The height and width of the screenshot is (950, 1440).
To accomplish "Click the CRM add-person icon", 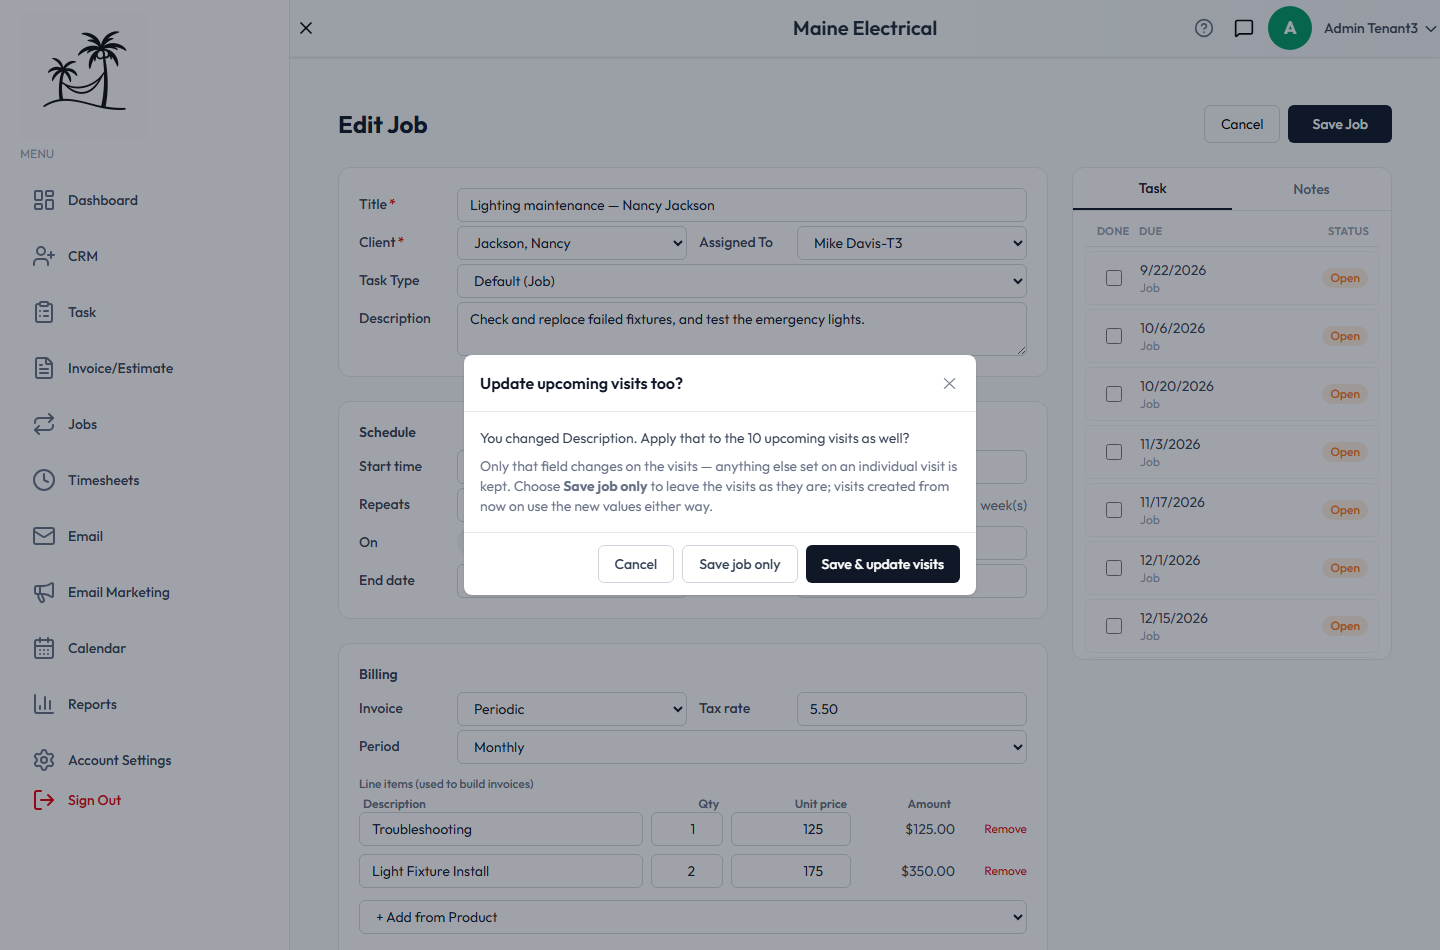I will pyautogui.click(x=44, y=256).
